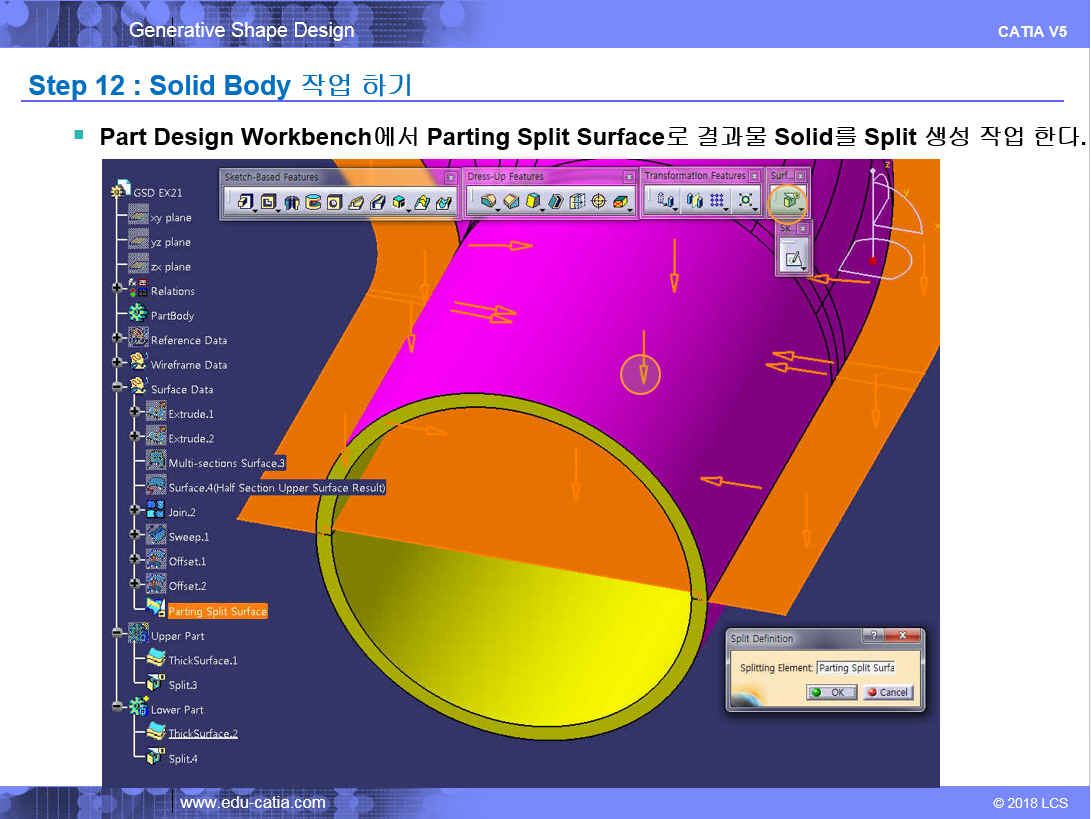Select the Chamfer tool icon
The height and width of the screenshot is (819, 1091).
point(511,202)
